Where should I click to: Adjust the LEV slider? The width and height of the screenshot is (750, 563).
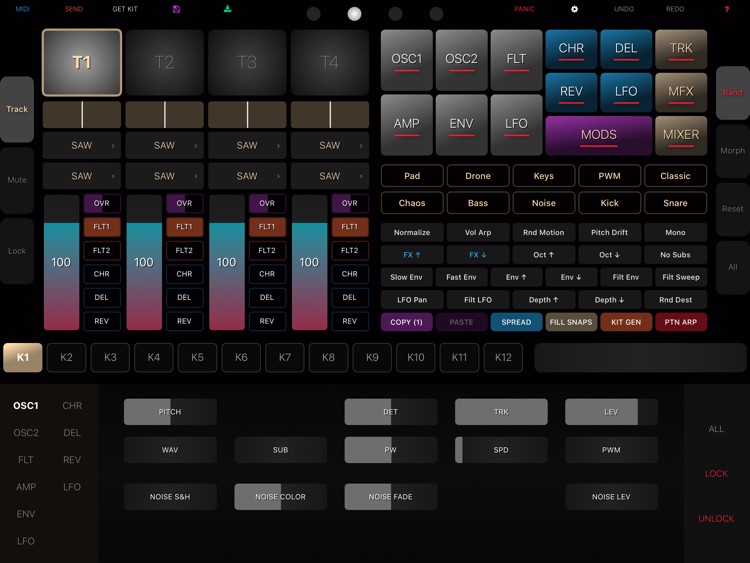611,412
